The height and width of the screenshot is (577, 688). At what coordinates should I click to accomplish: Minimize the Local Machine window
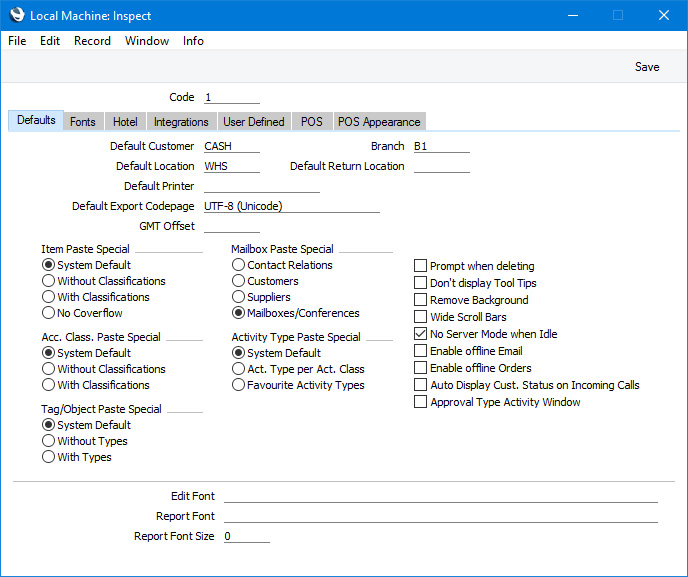tap(572, 15)
